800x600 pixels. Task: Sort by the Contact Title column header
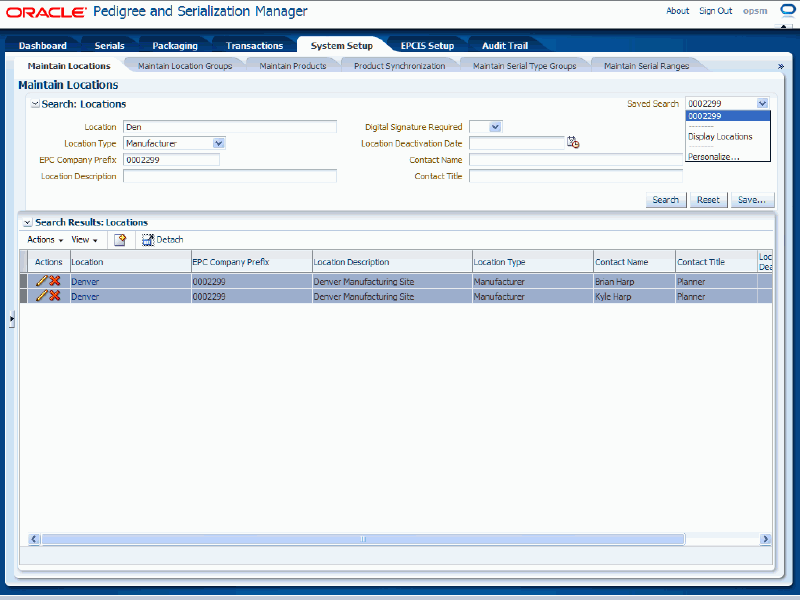(716, 262)
